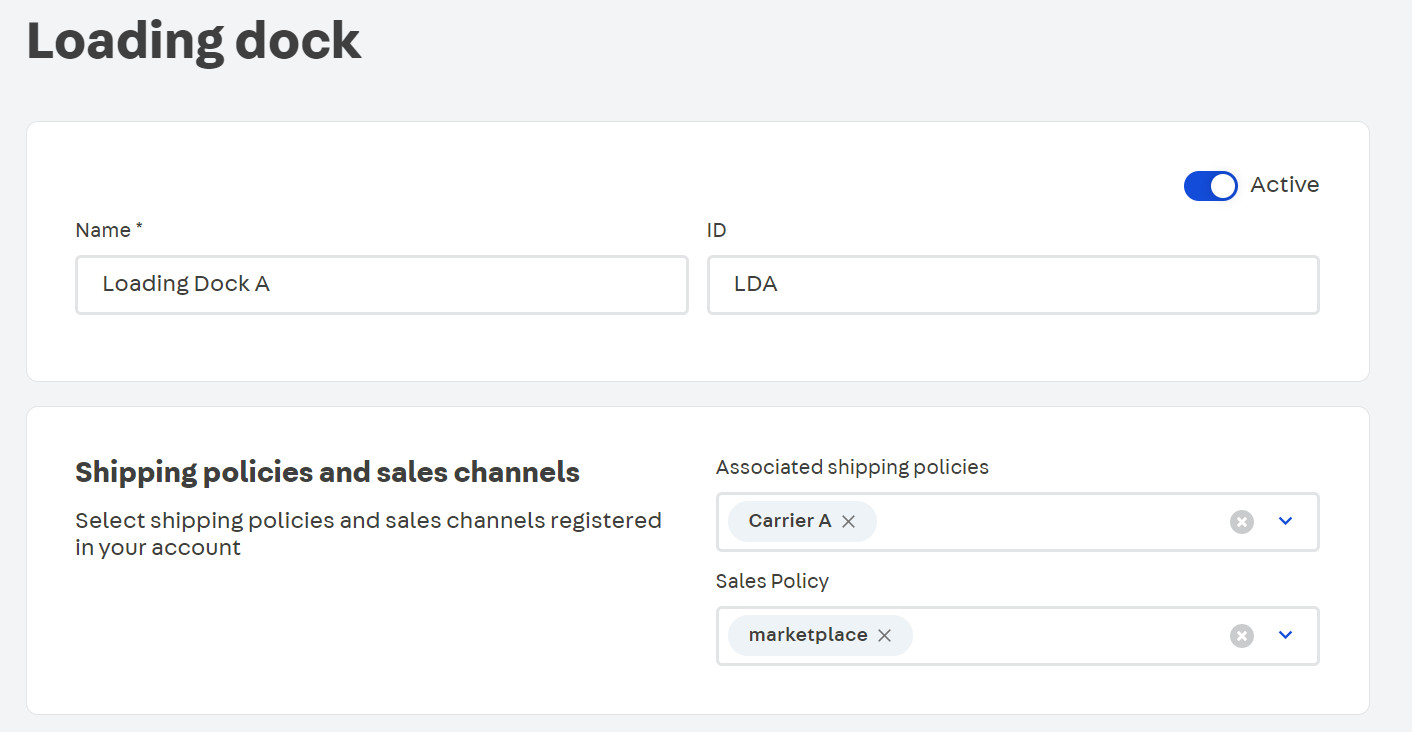Click the marketplace tag text
This screenshot has width=1412, height=732.
(807, 635)
